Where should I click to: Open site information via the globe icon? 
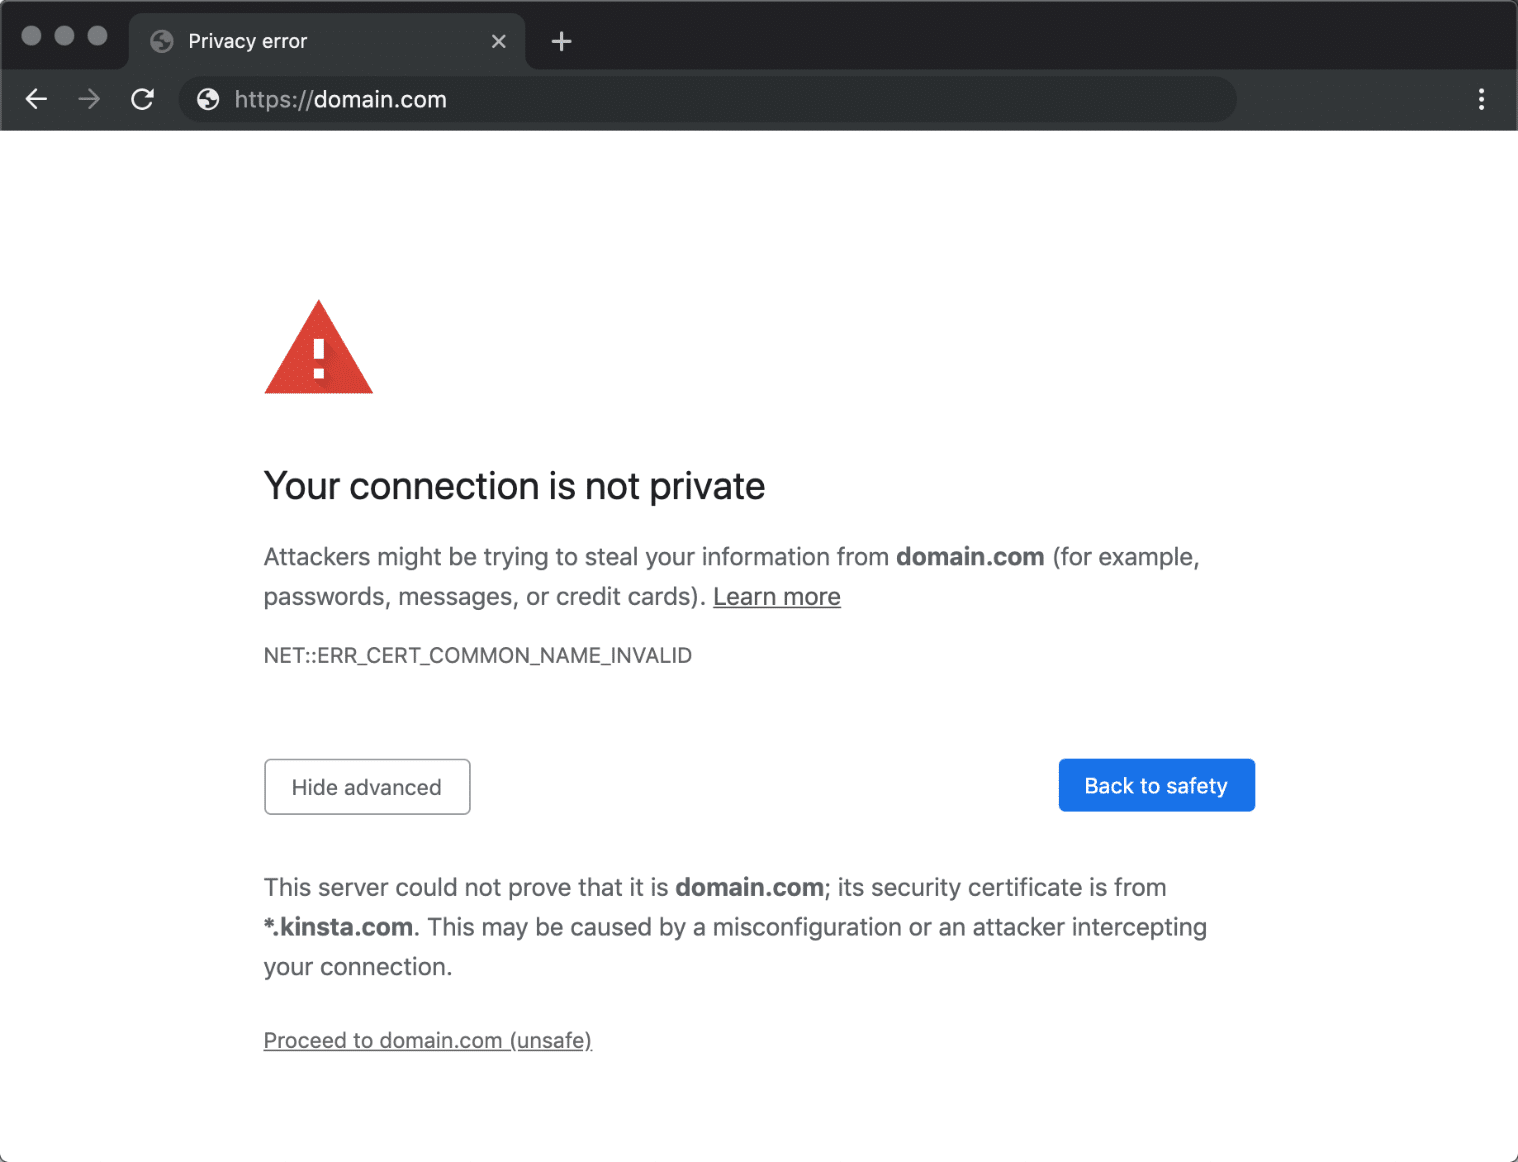click(x=207, y=99)
